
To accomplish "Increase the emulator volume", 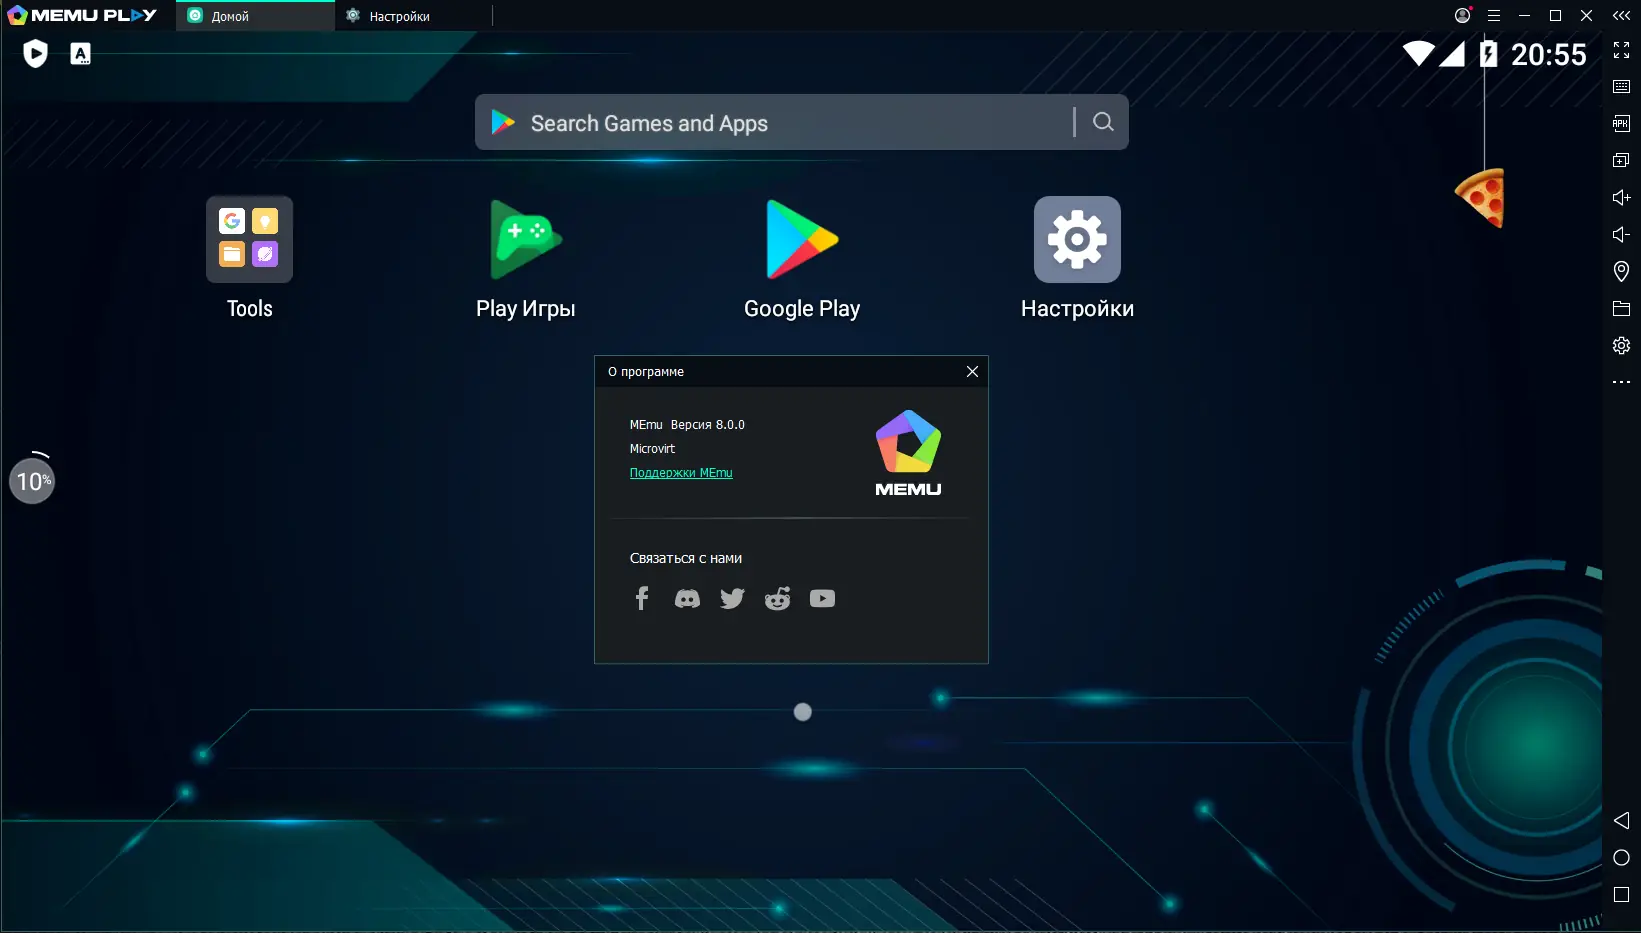I will point(1620,197).
